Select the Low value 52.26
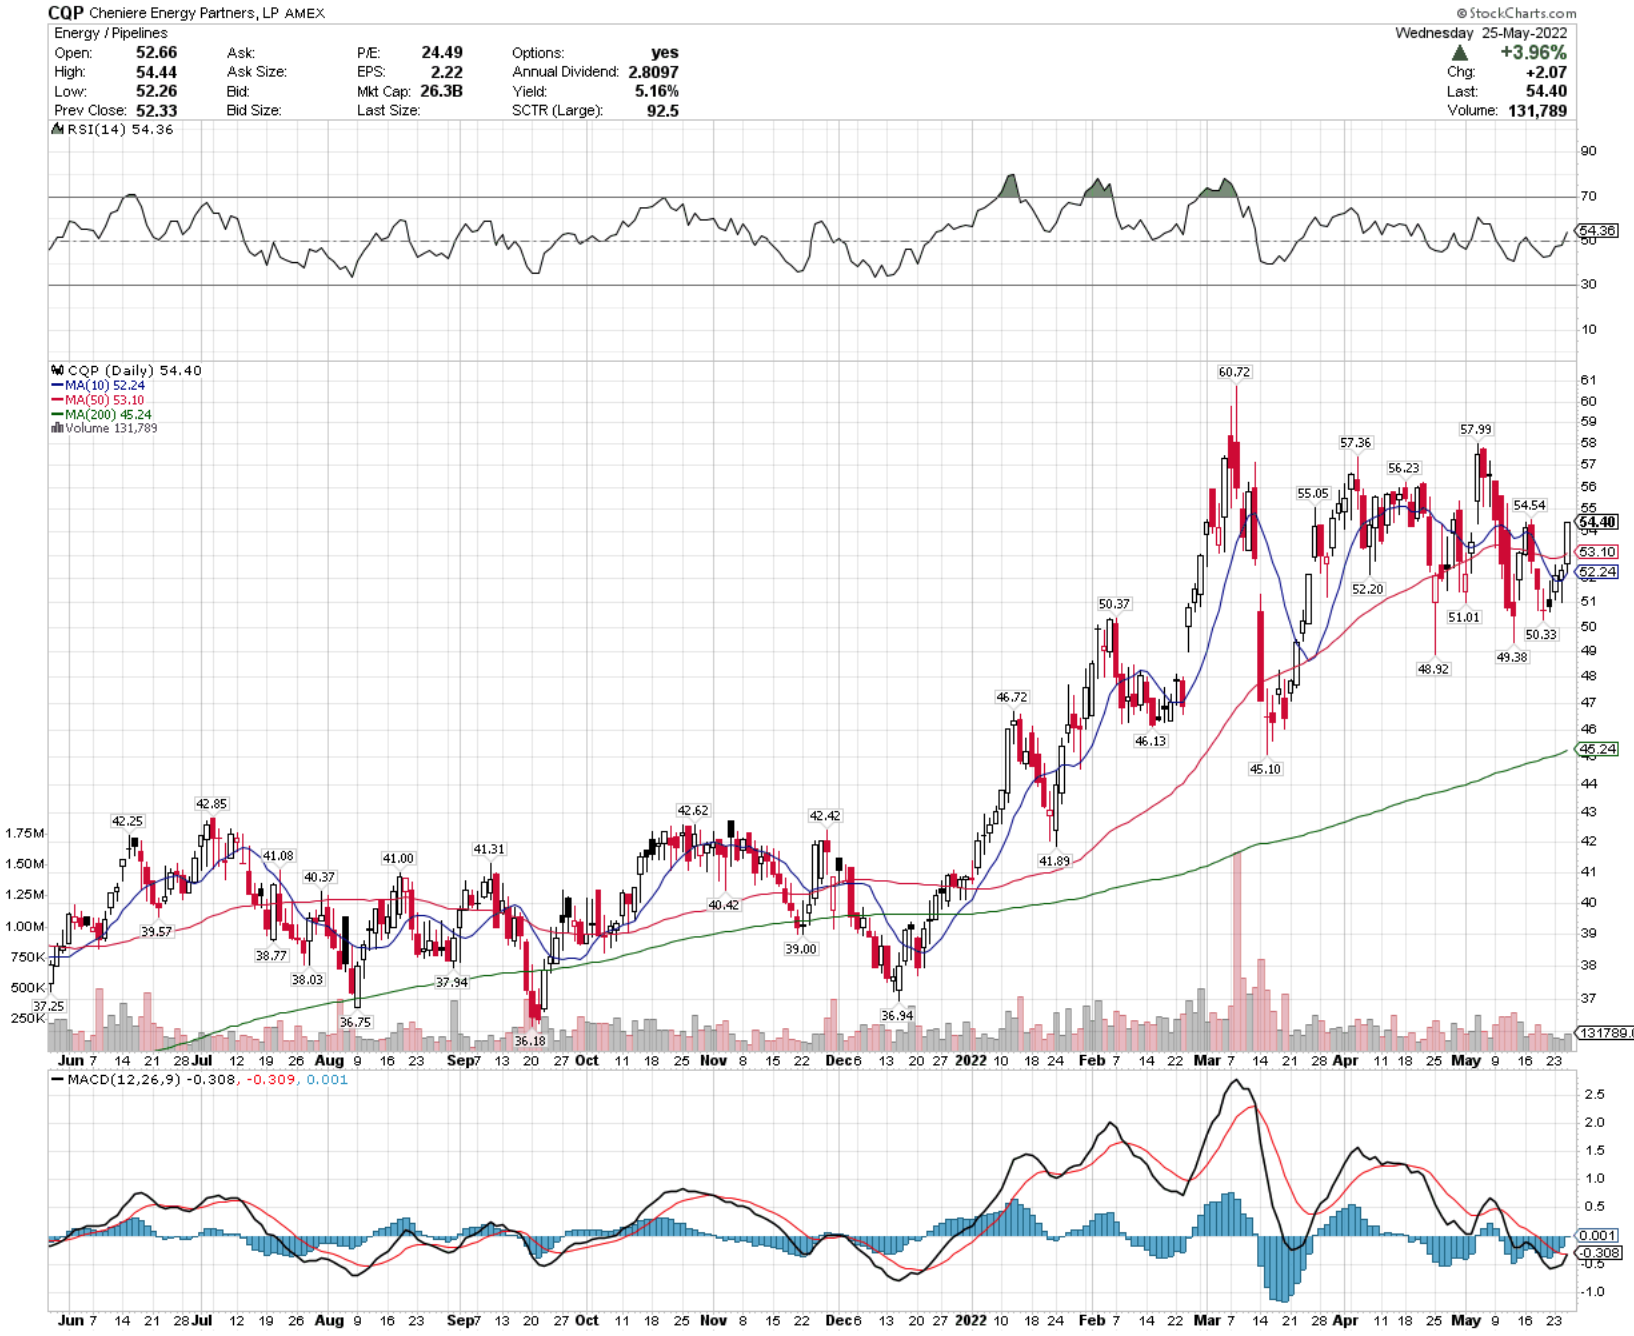Viewport: 1634px width, 1336px height. pos(156,91)
